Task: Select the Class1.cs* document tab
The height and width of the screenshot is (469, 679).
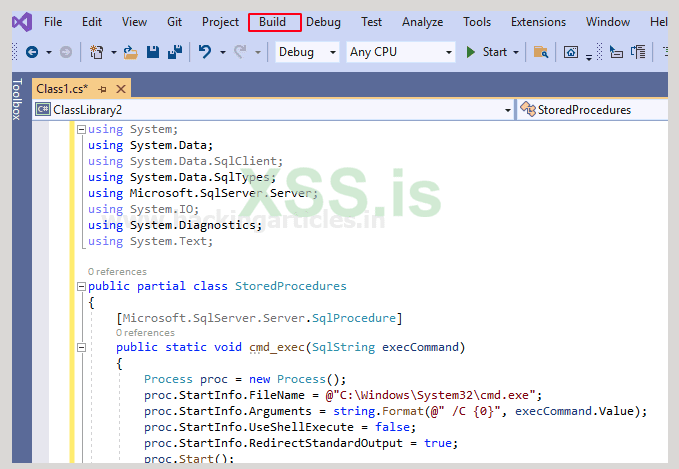Action: pos(62,89)
